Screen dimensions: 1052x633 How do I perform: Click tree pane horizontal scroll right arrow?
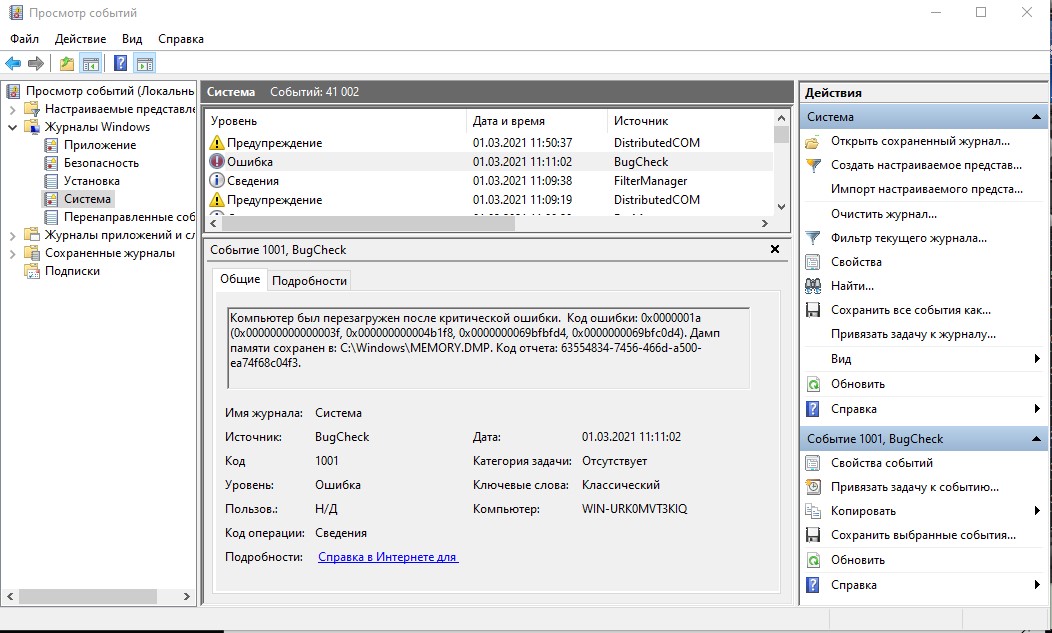(187, 596)
